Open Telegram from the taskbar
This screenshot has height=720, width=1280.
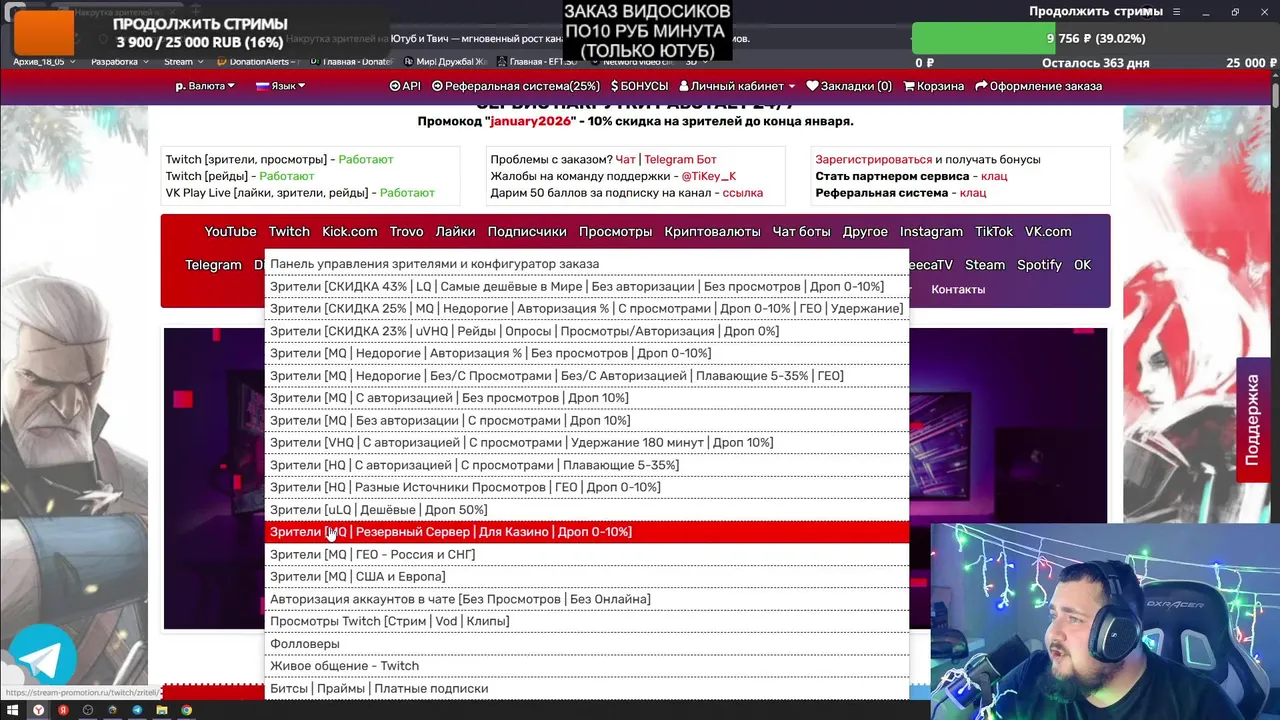click(137, 710)
